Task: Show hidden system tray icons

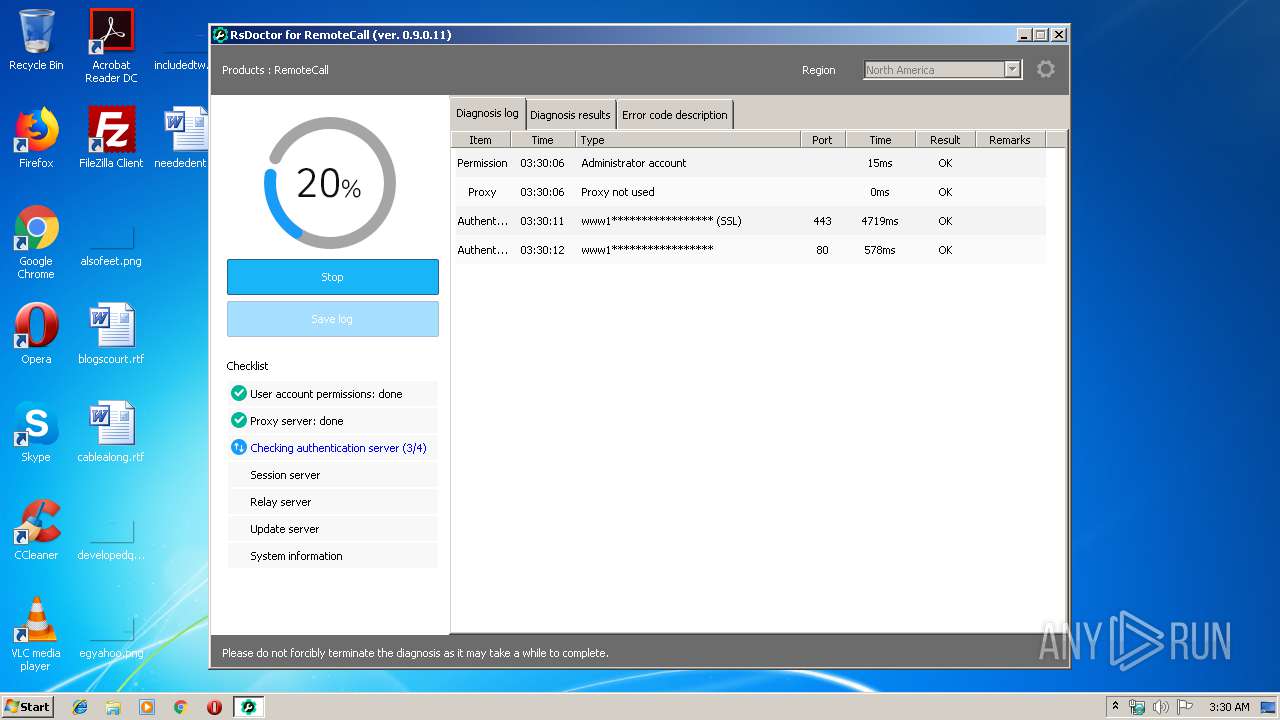Action: click(x=1116, y=706)
